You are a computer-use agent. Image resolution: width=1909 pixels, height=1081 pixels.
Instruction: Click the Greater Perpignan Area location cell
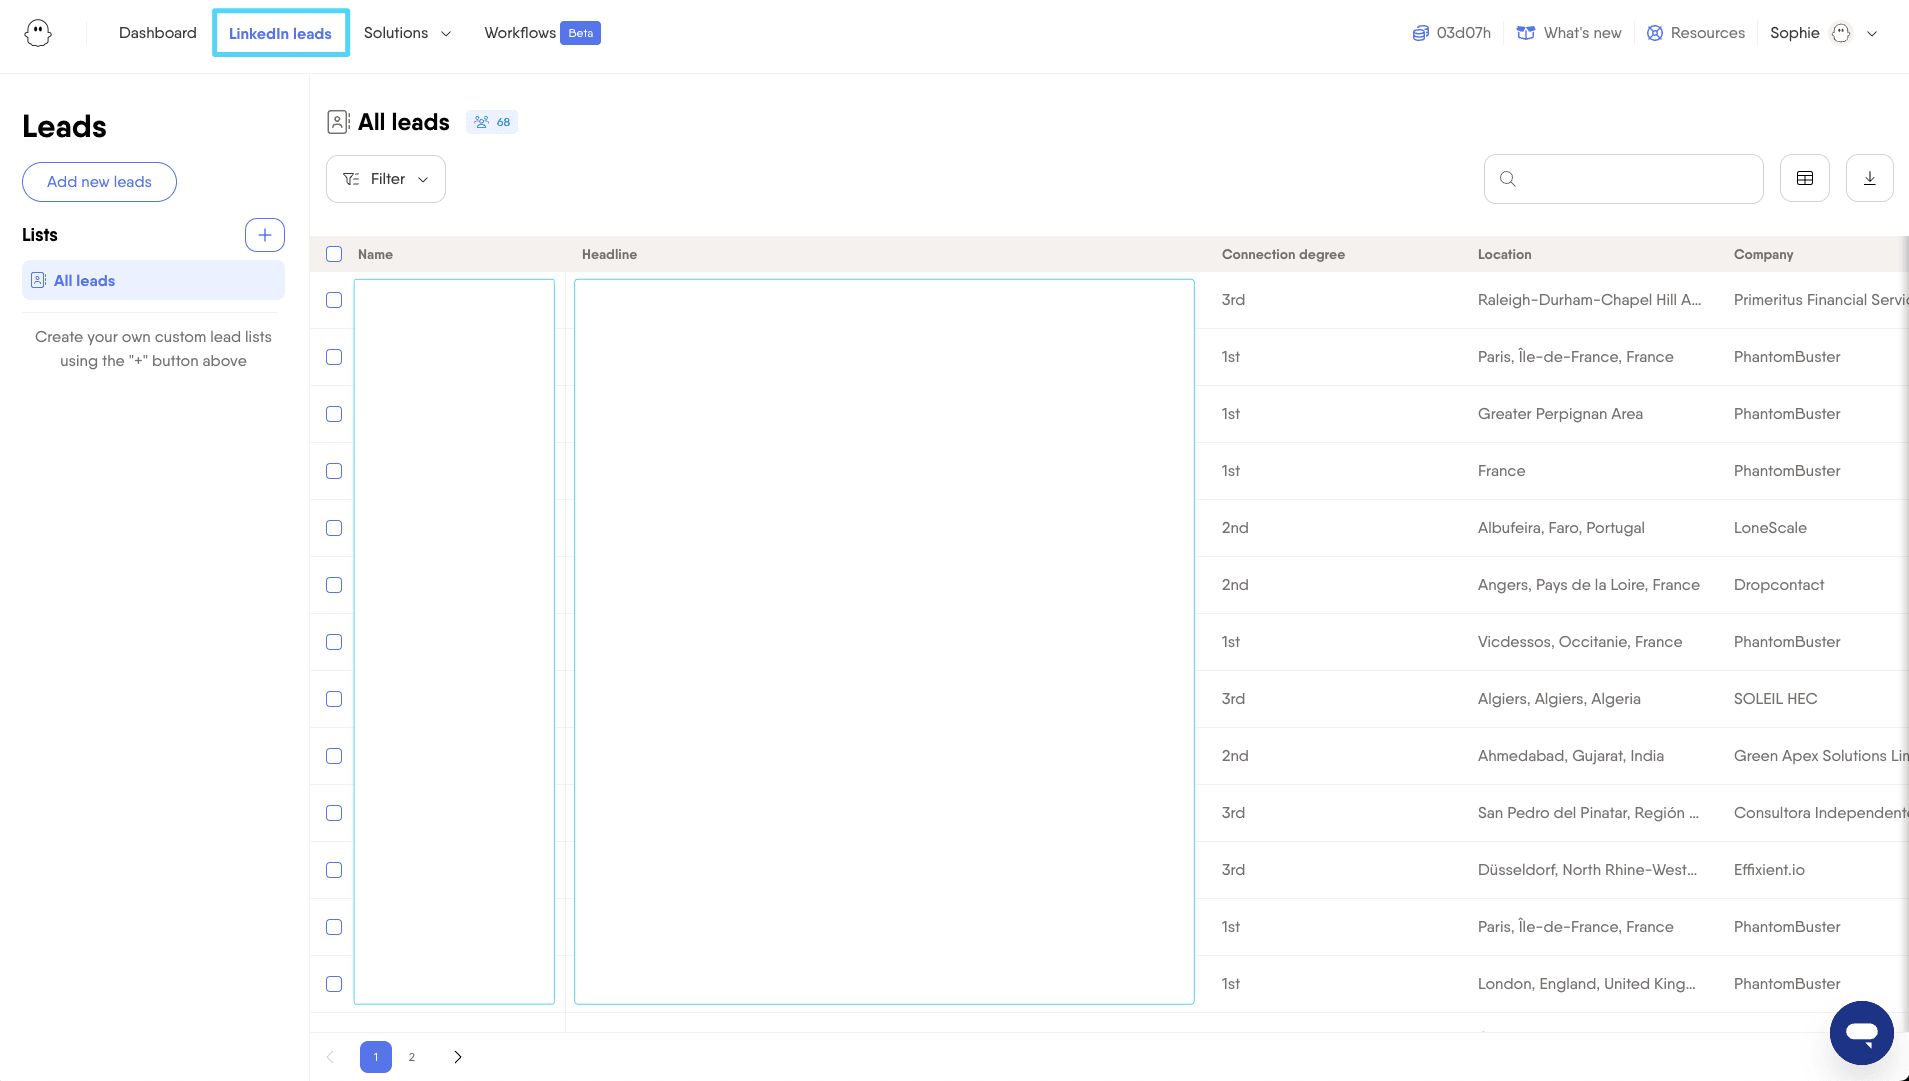coord(1560,414)
